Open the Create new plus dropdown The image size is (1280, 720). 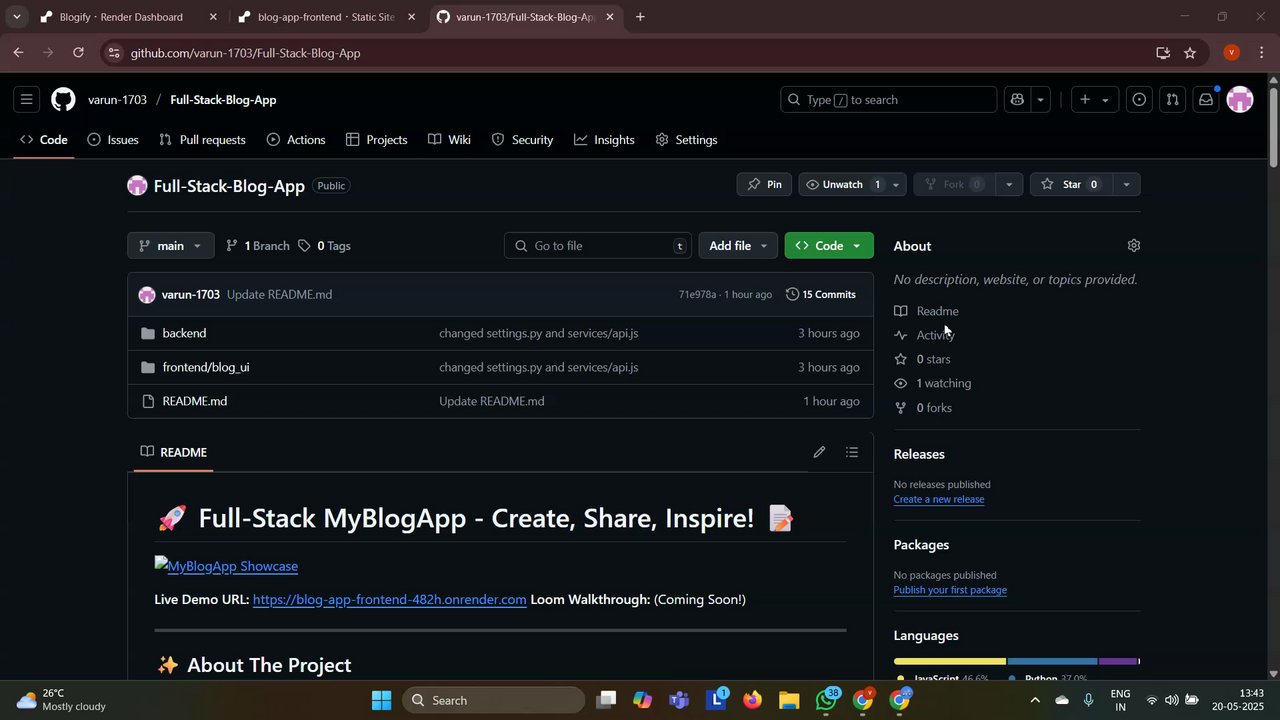(1095, 100)
